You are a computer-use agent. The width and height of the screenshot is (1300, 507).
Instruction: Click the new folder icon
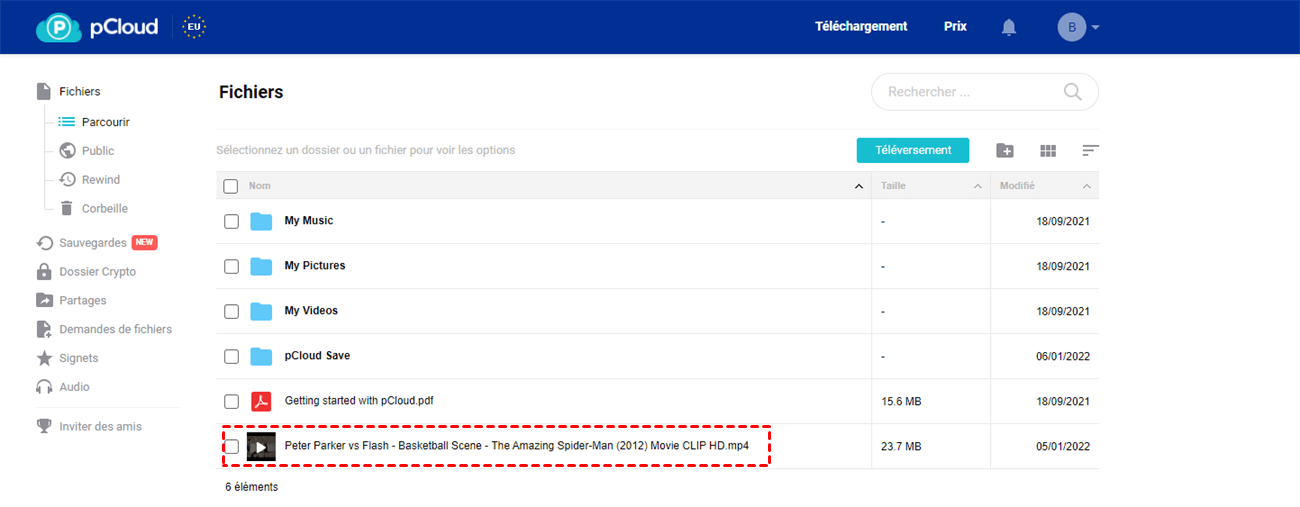[x=1005, y=151]
